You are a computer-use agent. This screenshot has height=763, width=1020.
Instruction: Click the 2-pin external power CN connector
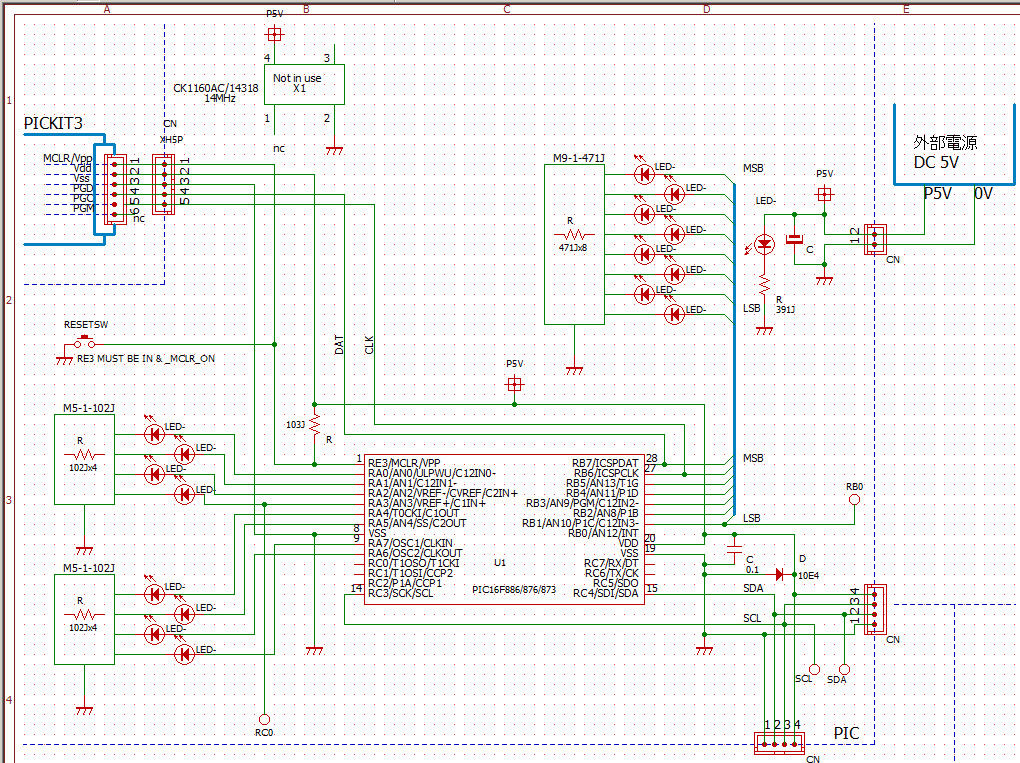tap(875, 239)
